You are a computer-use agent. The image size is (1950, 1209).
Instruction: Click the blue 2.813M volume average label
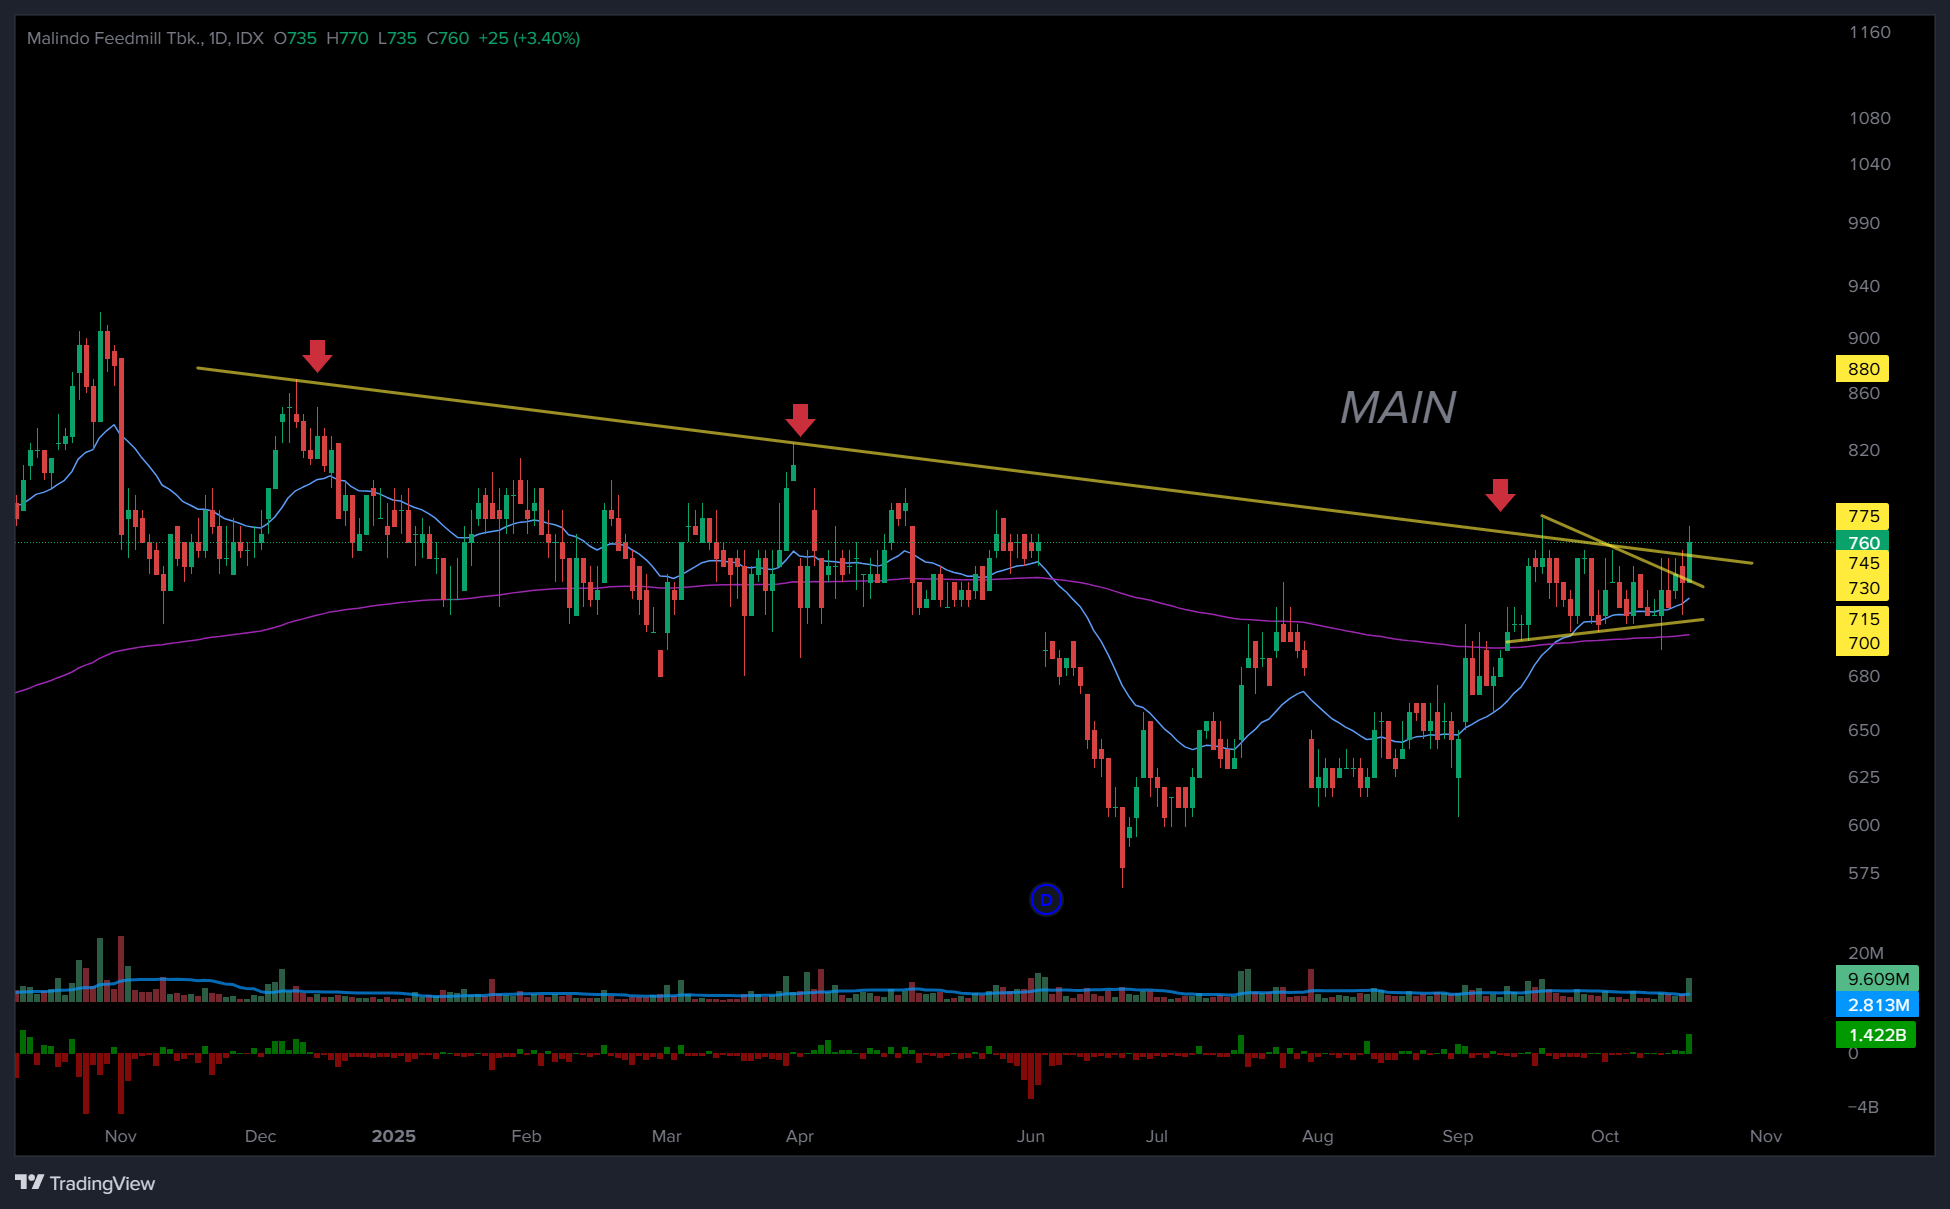click(x=1877, y=1005)
